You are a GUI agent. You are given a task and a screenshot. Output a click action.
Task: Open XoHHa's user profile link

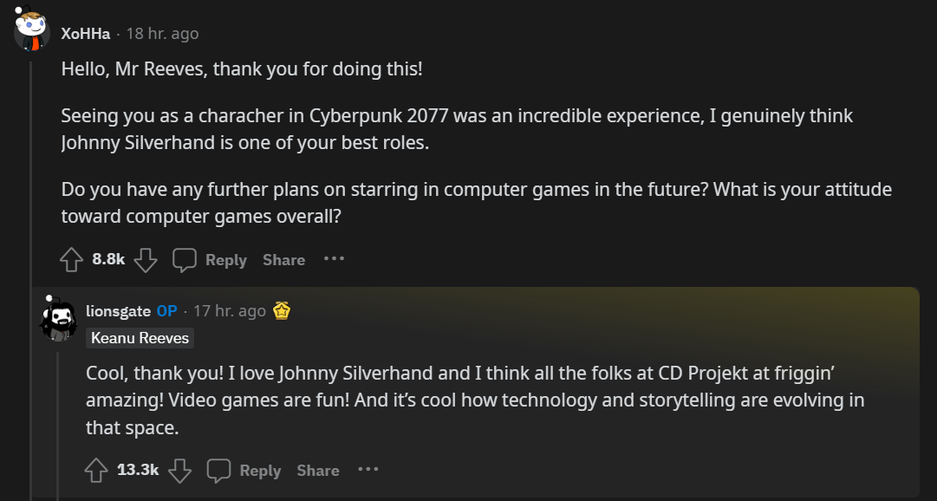click(85, 34)
